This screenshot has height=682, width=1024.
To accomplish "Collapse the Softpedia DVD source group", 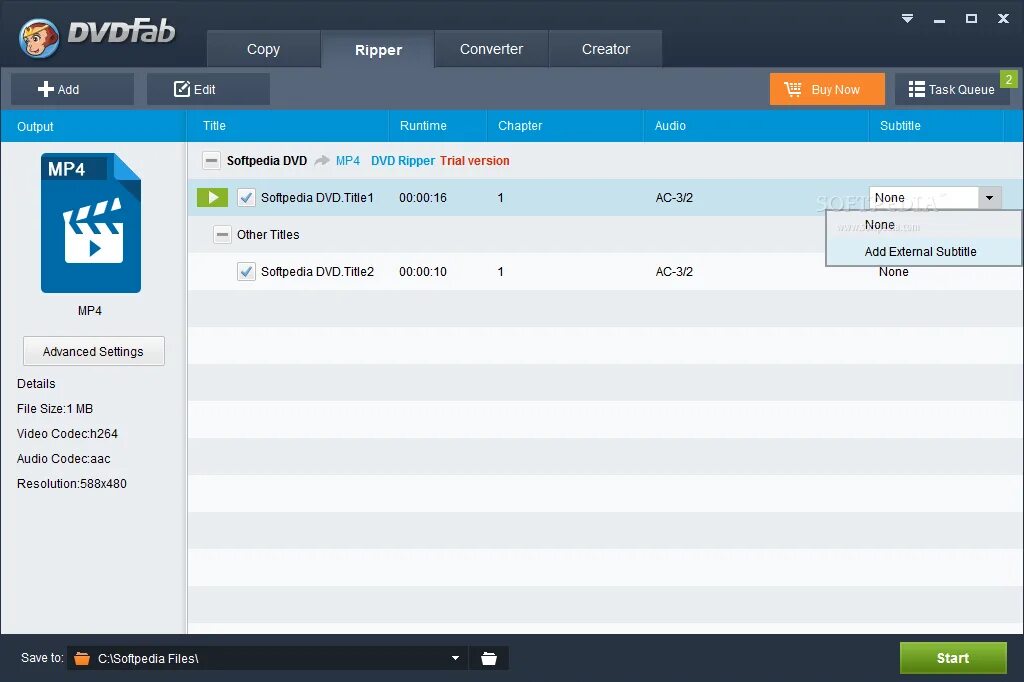I will 211,161.
